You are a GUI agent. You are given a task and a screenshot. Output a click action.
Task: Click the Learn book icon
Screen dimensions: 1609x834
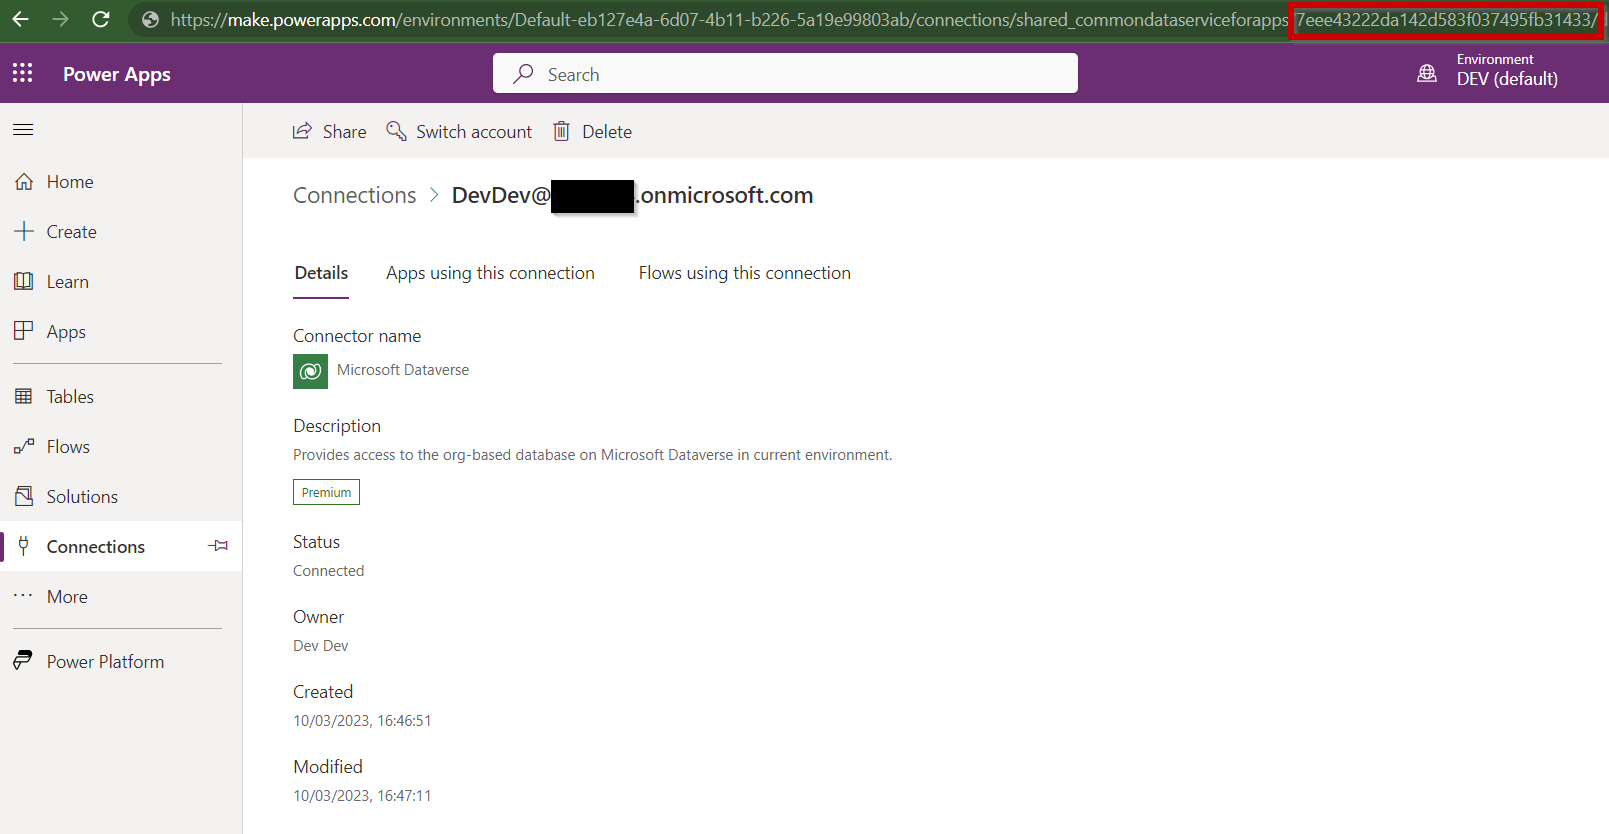point(24,281)
